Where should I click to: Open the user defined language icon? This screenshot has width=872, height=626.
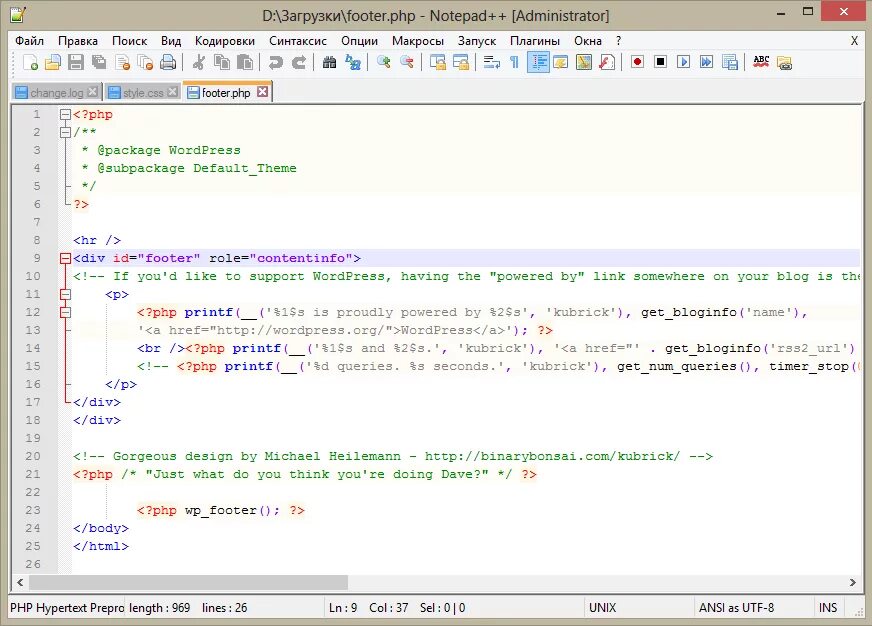click(561, 62)
